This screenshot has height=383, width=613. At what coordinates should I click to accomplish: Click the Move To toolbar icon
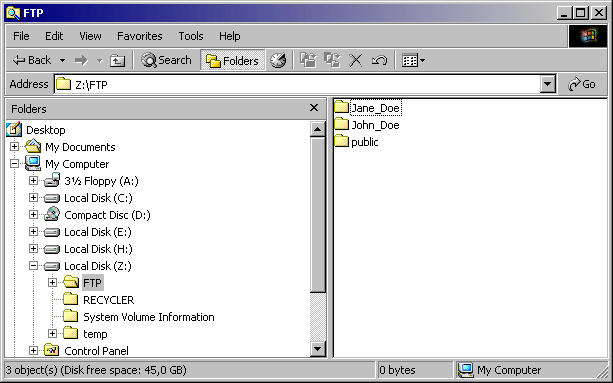pos(308,60)
